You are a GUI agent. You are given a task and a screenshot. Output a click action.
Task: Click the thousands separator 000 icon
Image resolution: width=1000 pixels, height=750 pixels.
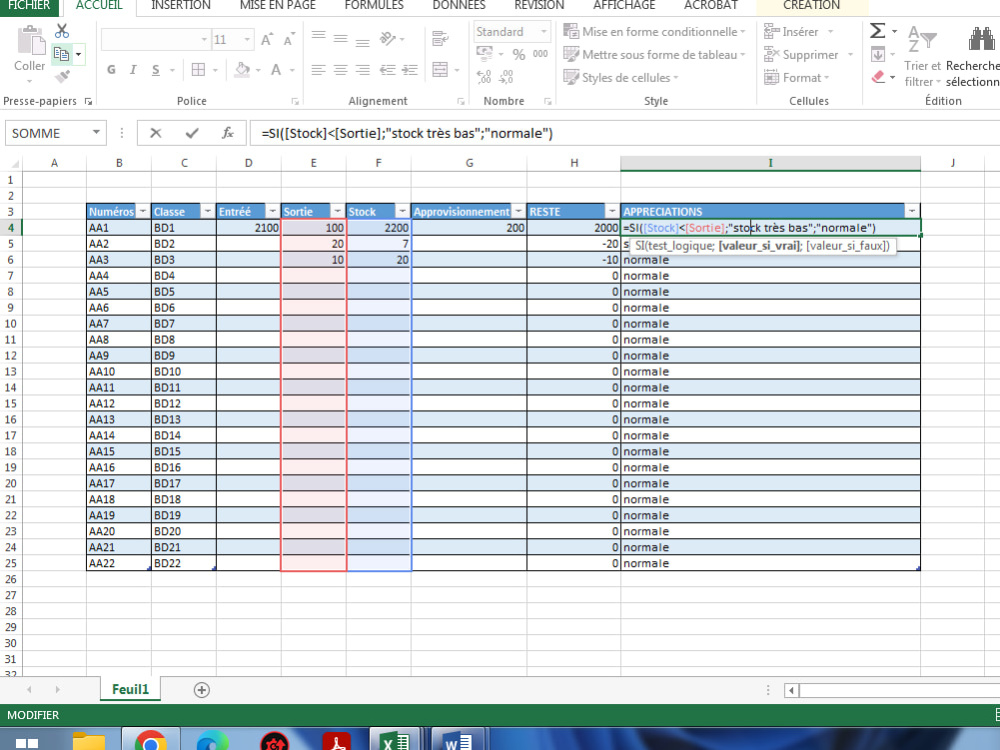coord(540,54)
